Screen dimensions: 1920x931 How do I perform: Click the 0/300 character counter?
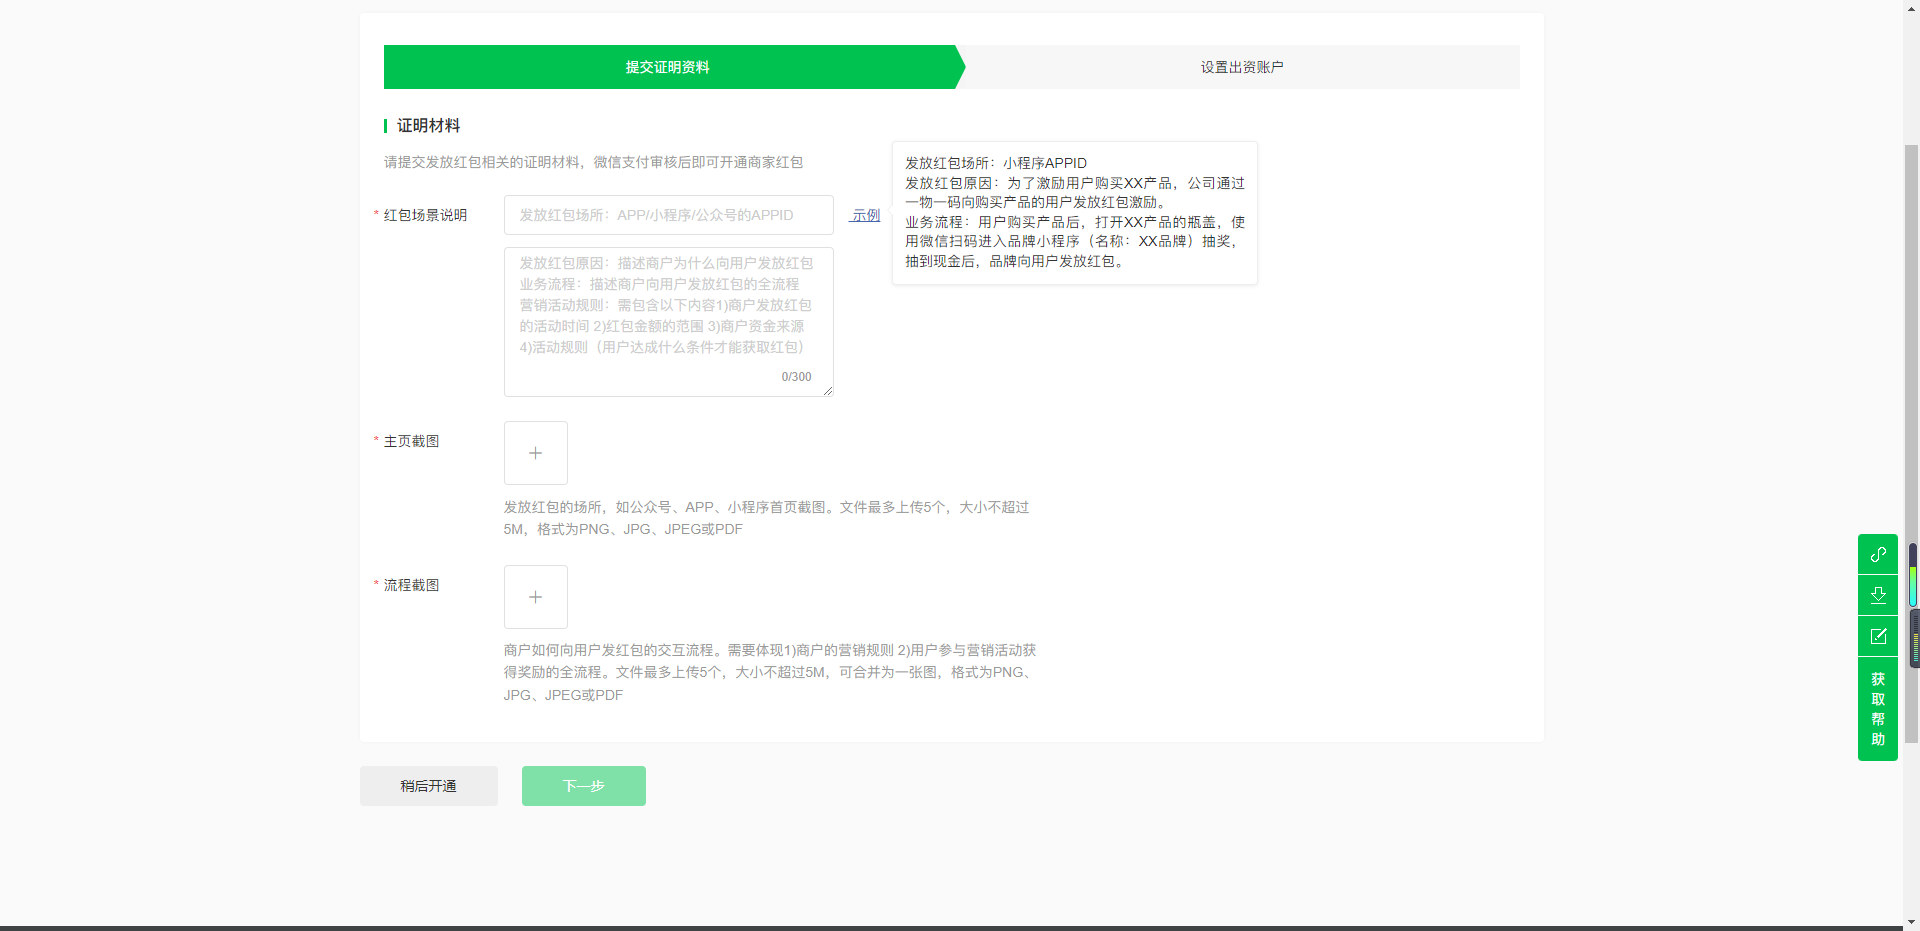(x=796, y=377)
